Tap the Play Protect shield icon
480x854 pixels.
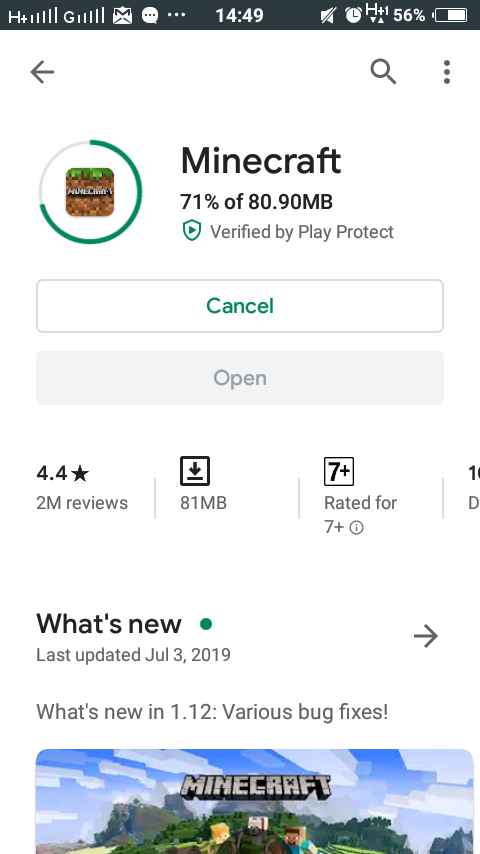[x=191, y=231]
